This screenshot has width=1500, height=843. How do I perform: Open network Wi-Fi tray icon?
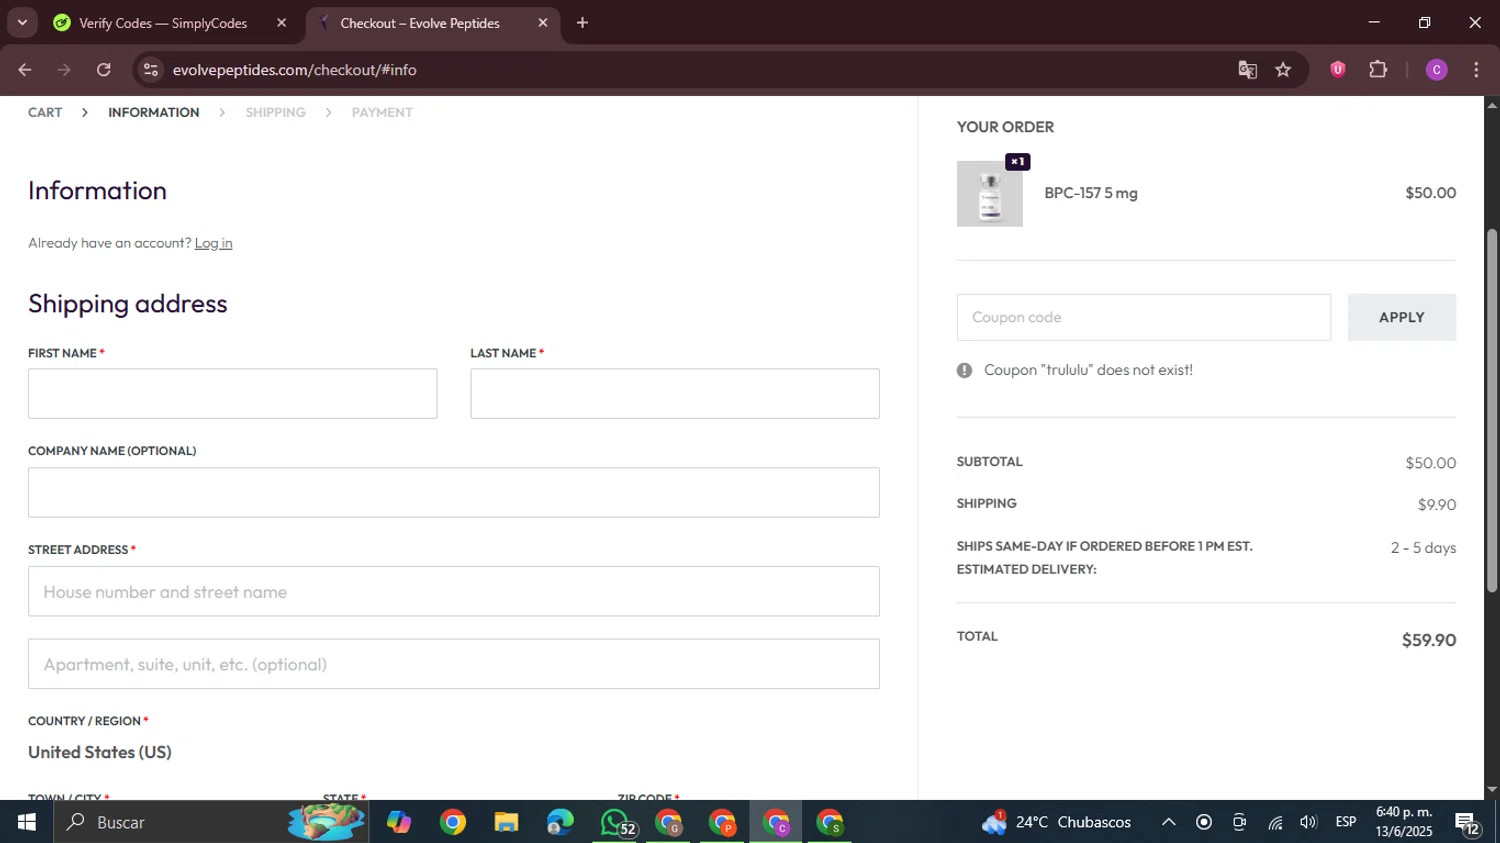pyautogui.click(x=1275, y=822)
